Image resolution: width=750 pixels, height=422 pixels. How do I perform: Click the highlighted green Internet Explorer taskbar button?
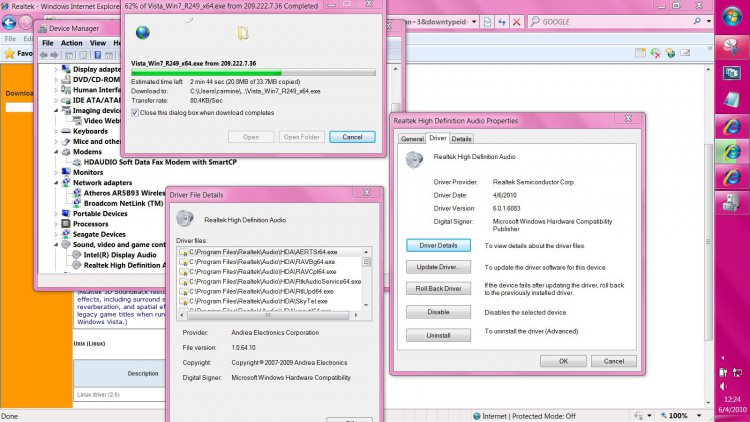coord(732,152)
